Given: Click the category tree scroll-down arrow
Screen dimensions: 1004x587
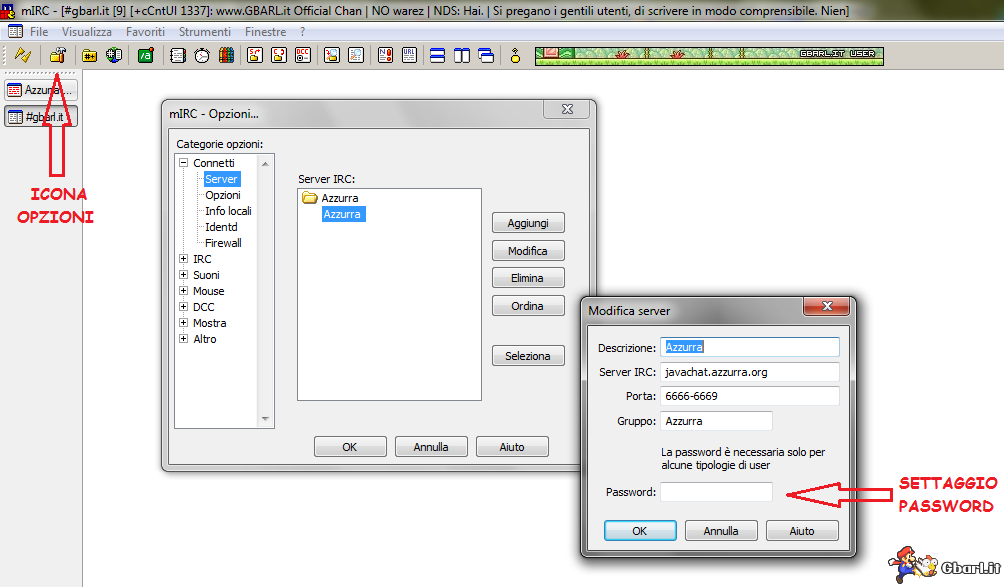Looking at the screenshot, I should click(x=265, y=419).
